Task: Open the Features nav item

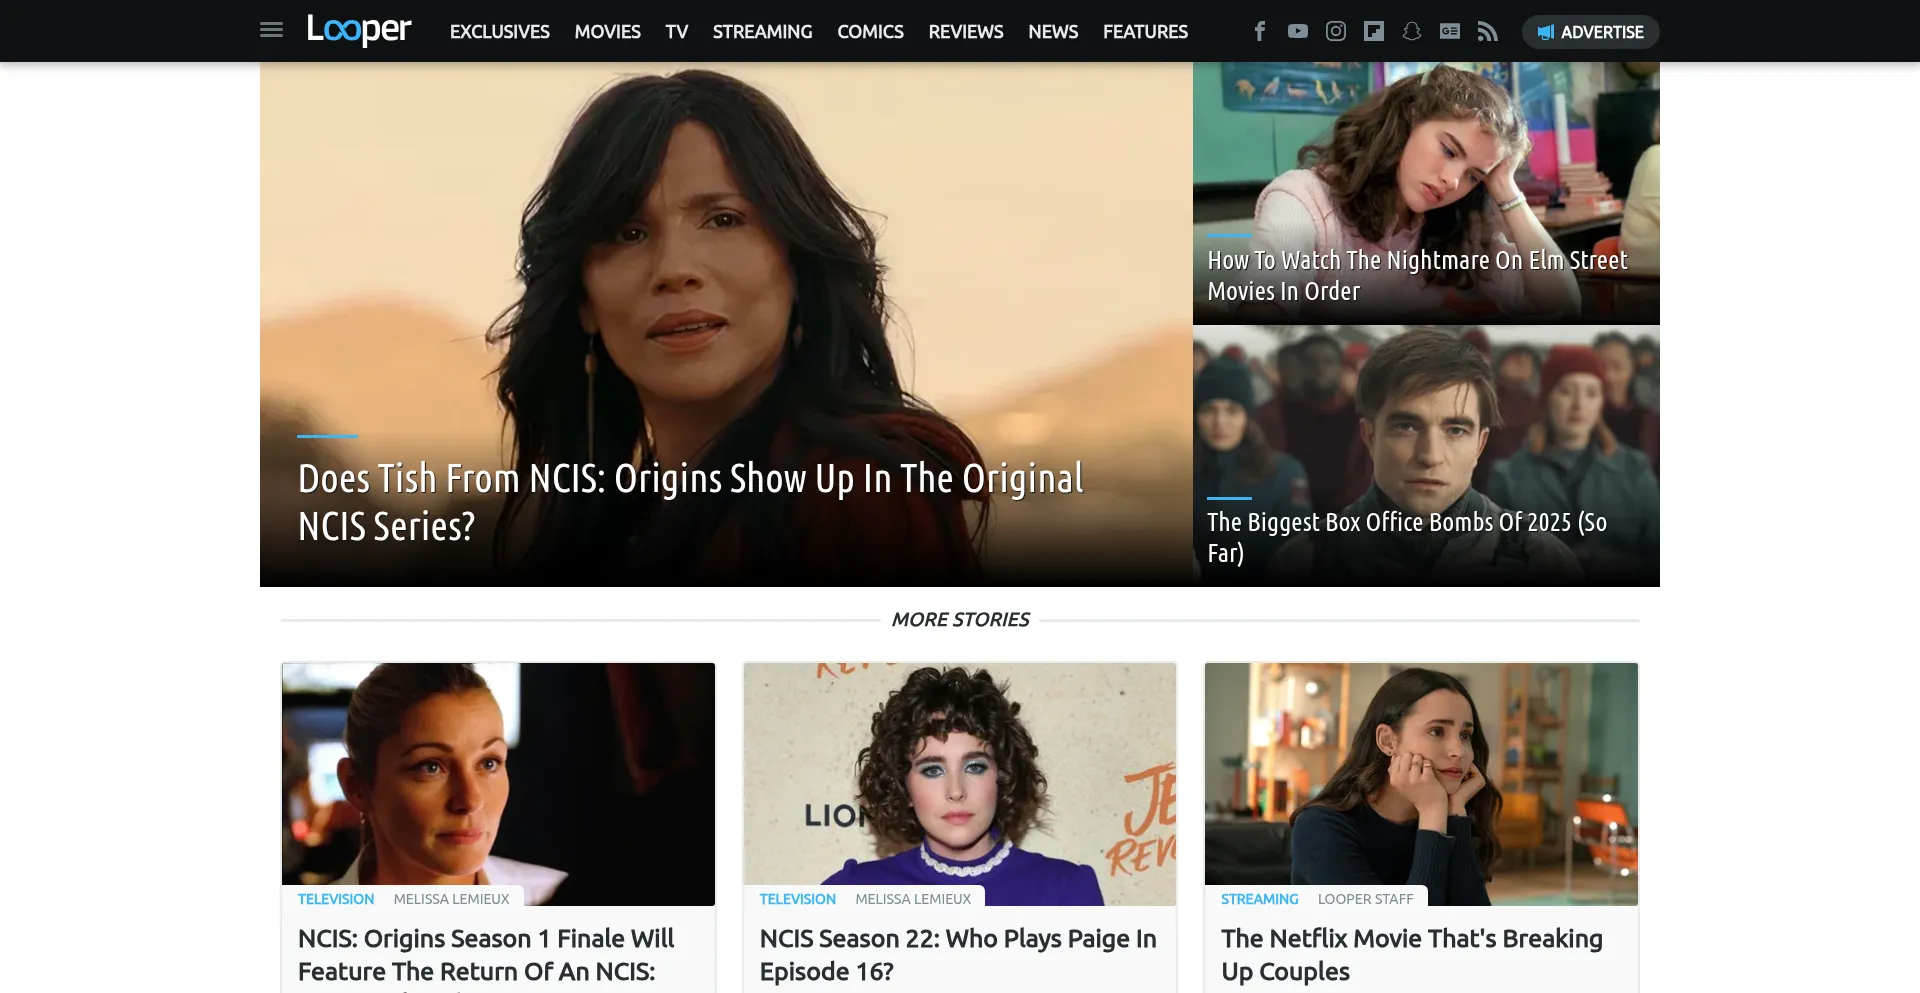Action: click(x=1146, y=32)
